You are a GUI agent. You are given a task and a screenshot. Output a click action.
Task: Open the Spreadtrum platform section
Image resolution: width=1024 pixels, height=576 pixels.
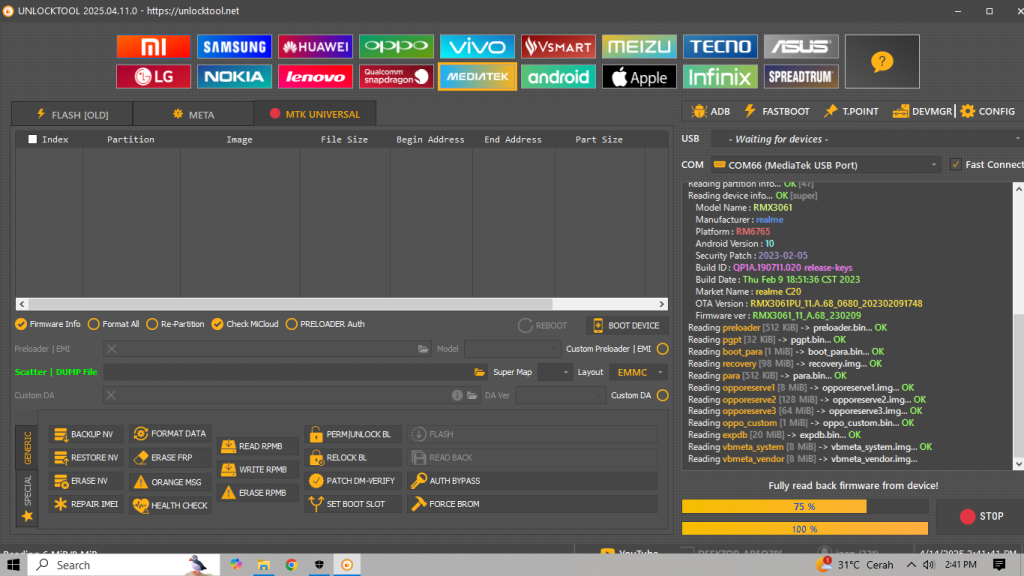point(801,76)
